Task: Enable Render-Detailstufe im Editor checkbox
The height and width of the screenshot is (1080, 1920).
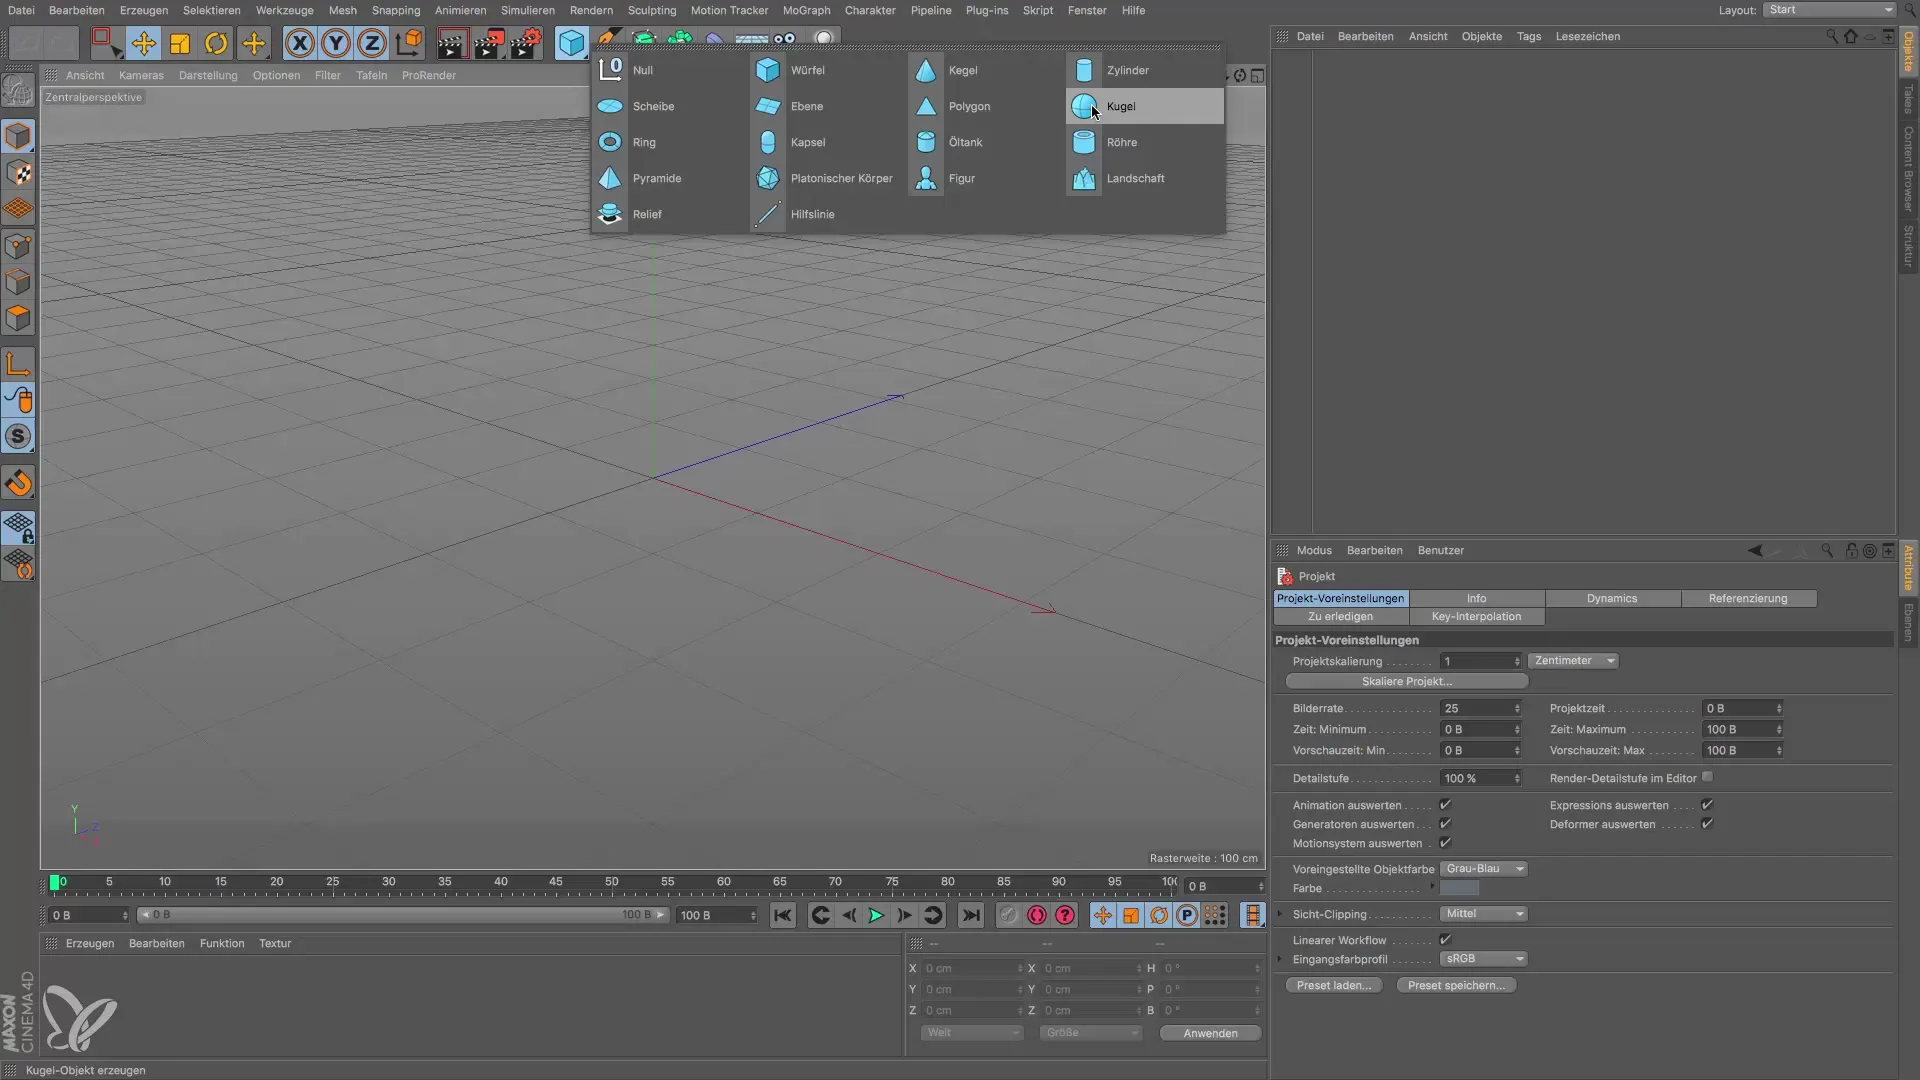Action: click(1707, 777)
